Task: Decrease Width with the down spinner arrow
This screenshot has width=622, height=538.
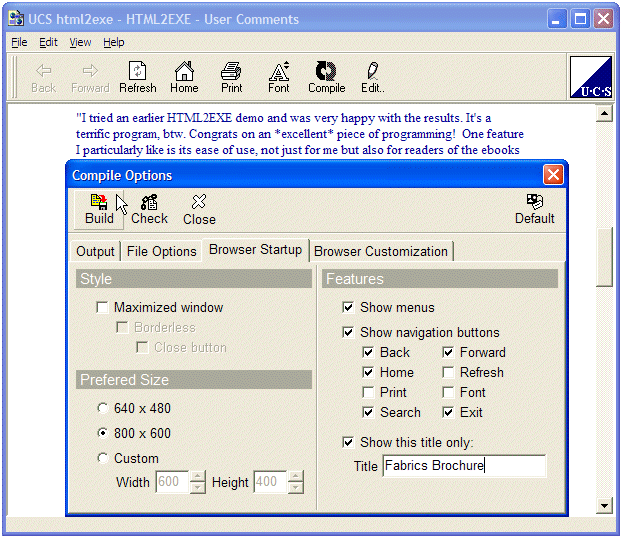Action: (x=198, y=488)
